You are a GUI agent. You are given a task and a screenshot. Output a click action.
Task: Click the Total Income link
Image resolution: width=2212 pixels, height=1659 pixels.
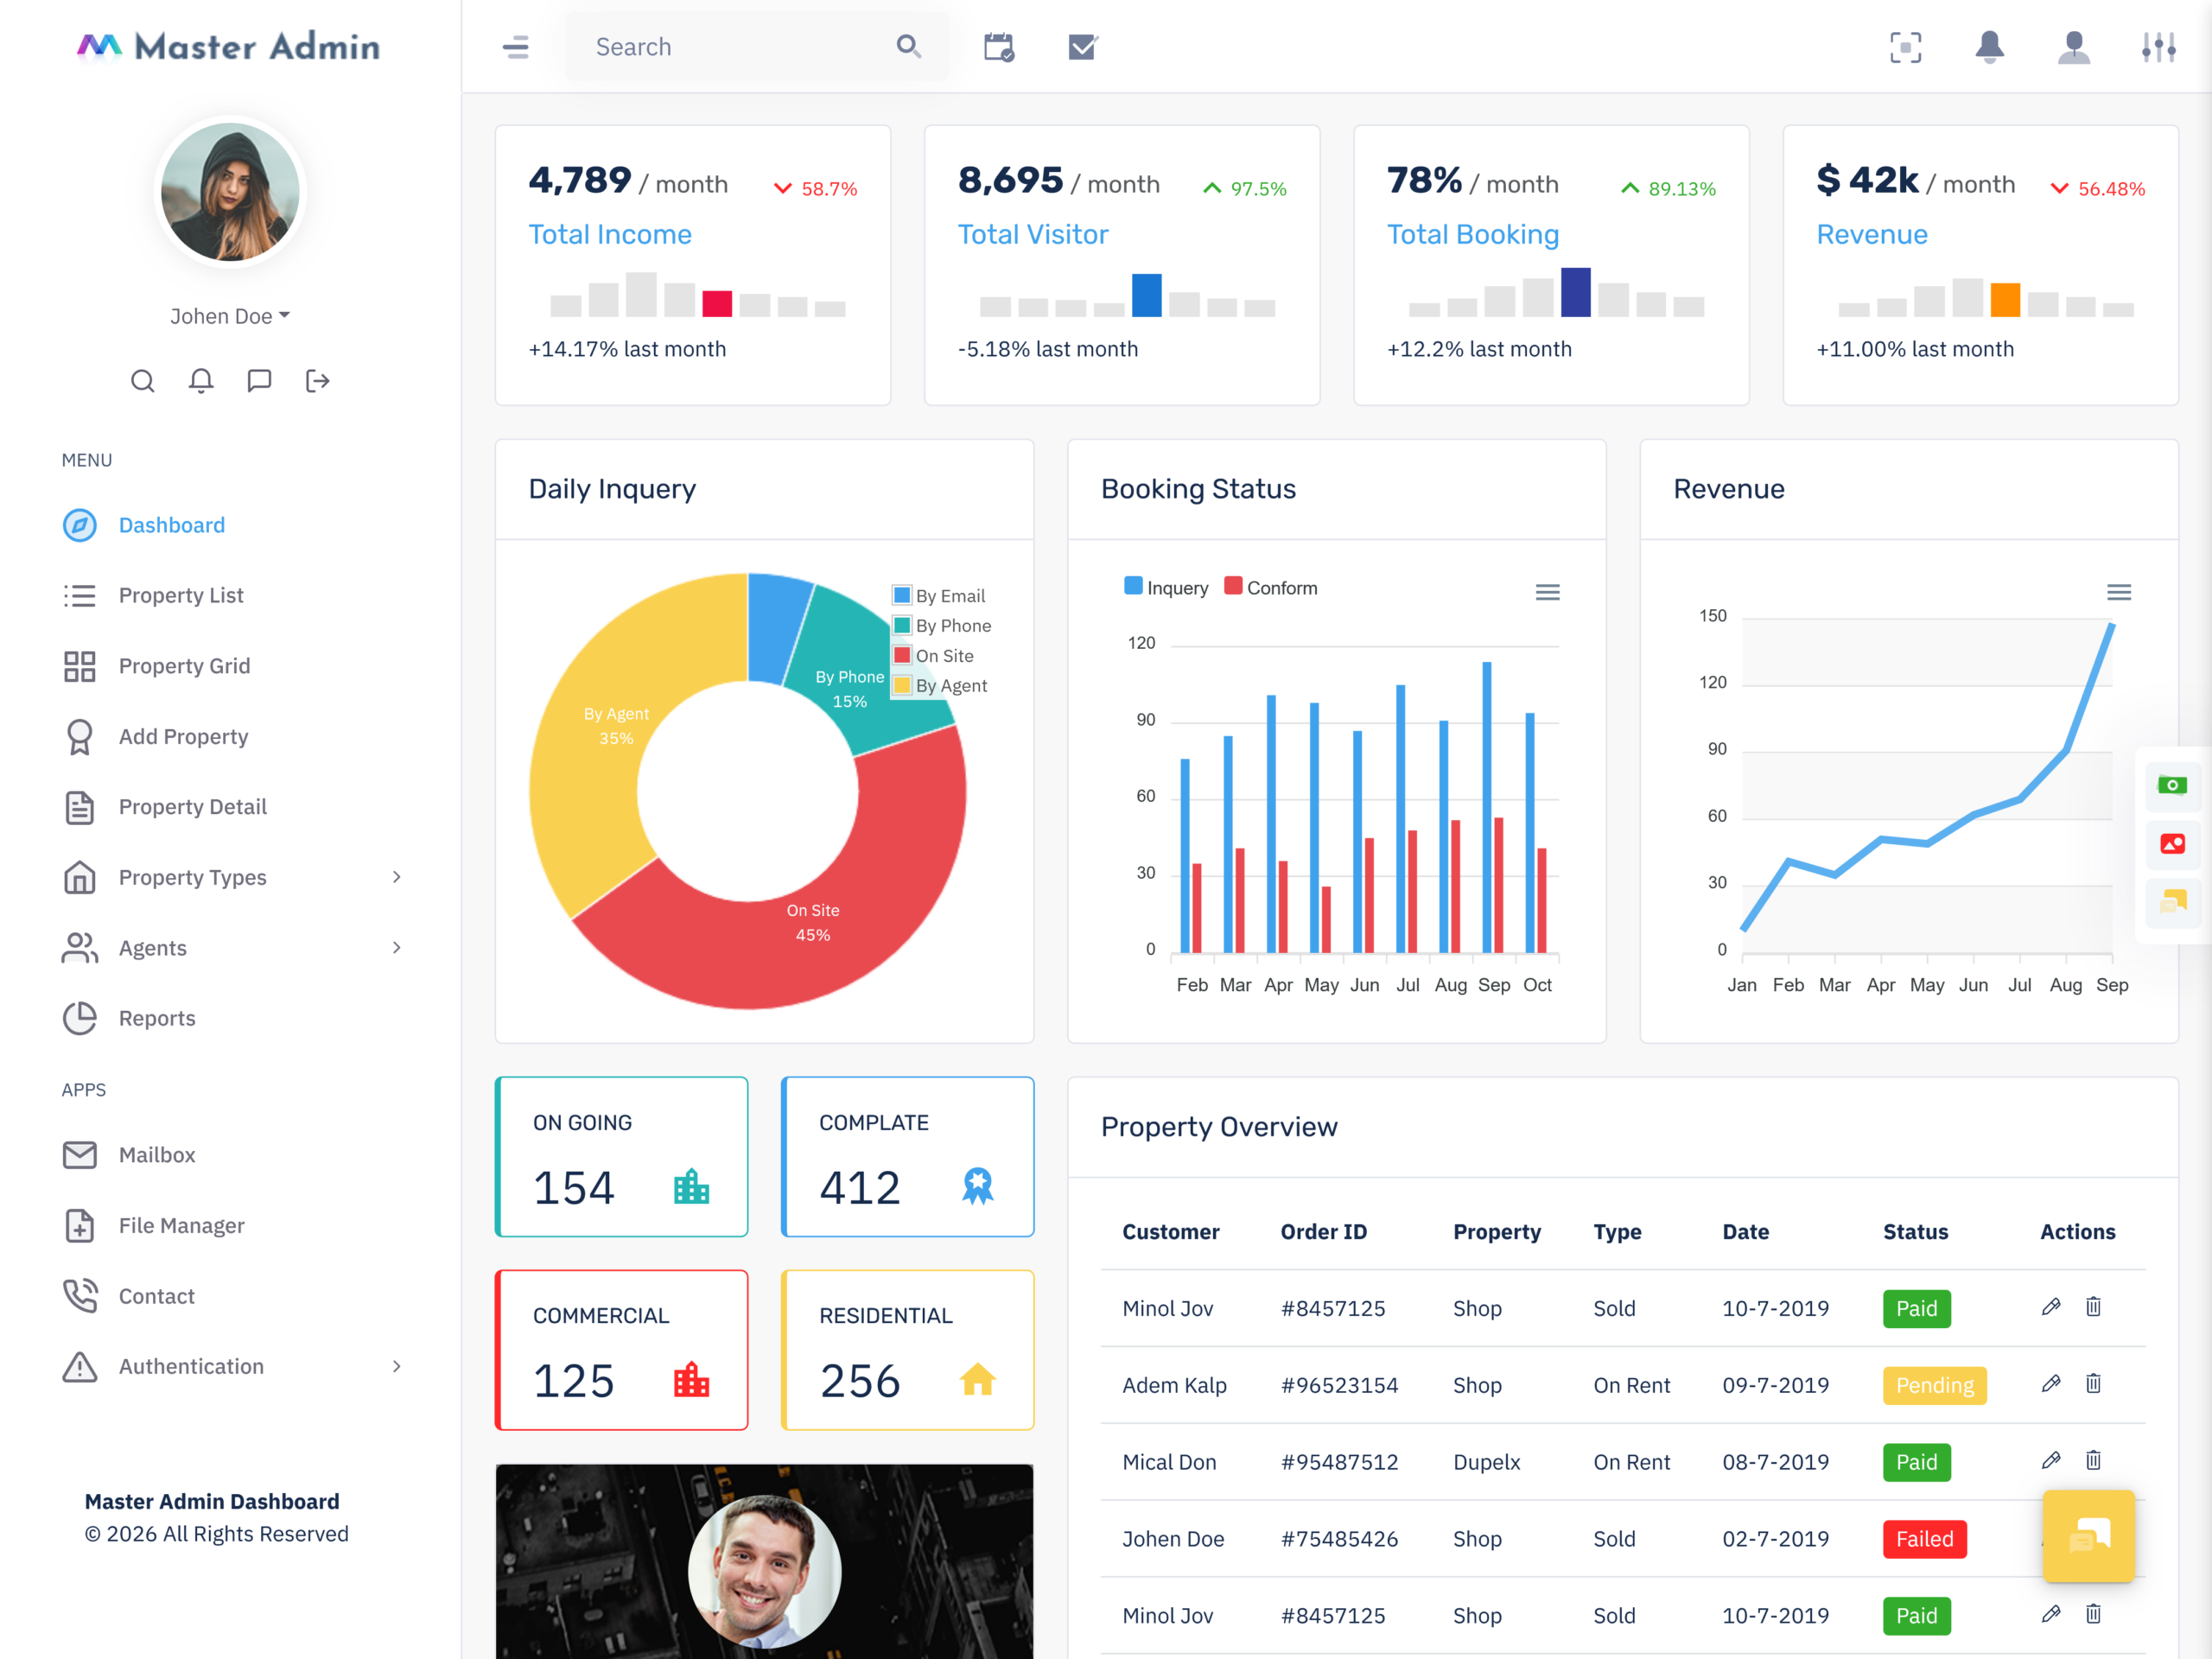[610, 234]
